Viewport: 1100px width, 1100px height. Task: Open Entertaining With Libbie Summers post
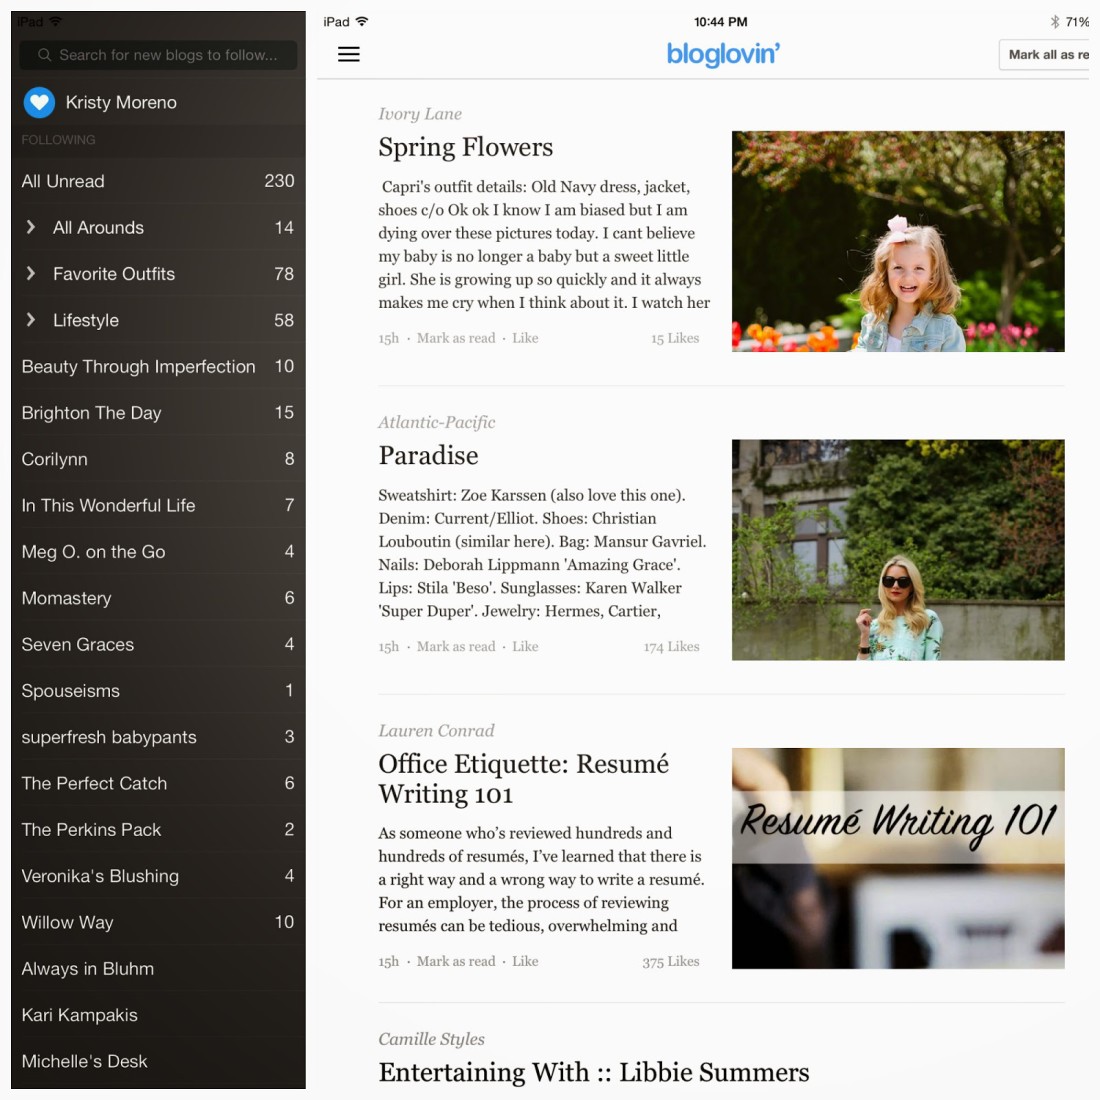pos(593,1072)
